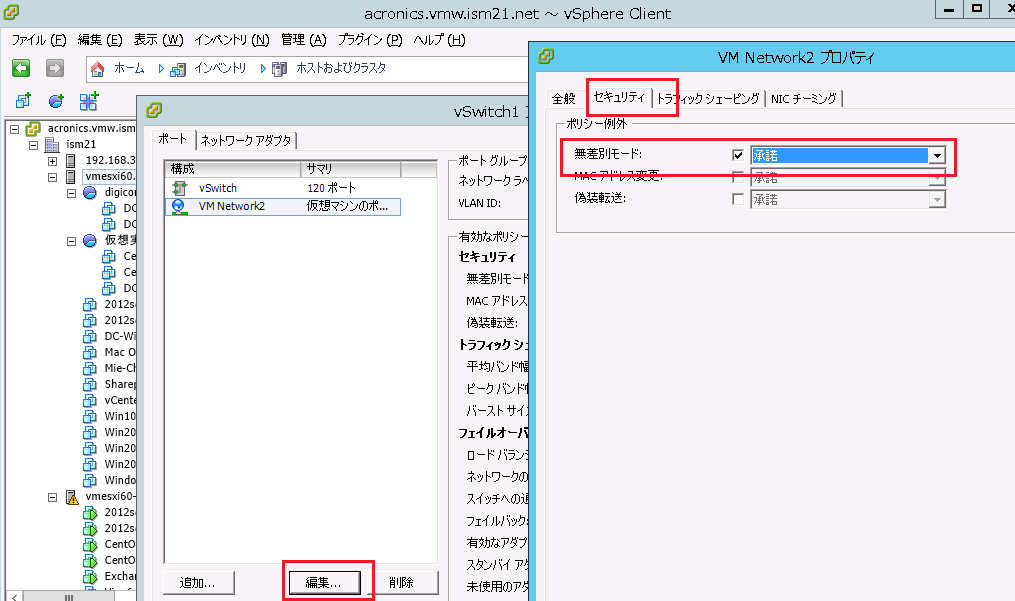Open the 編集 (E) menu

tap(100, 40)
